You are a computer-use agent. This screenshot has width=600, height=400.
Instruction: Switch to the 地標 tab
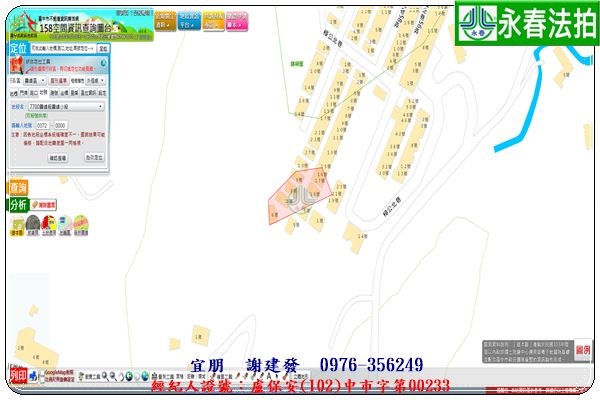14,93
